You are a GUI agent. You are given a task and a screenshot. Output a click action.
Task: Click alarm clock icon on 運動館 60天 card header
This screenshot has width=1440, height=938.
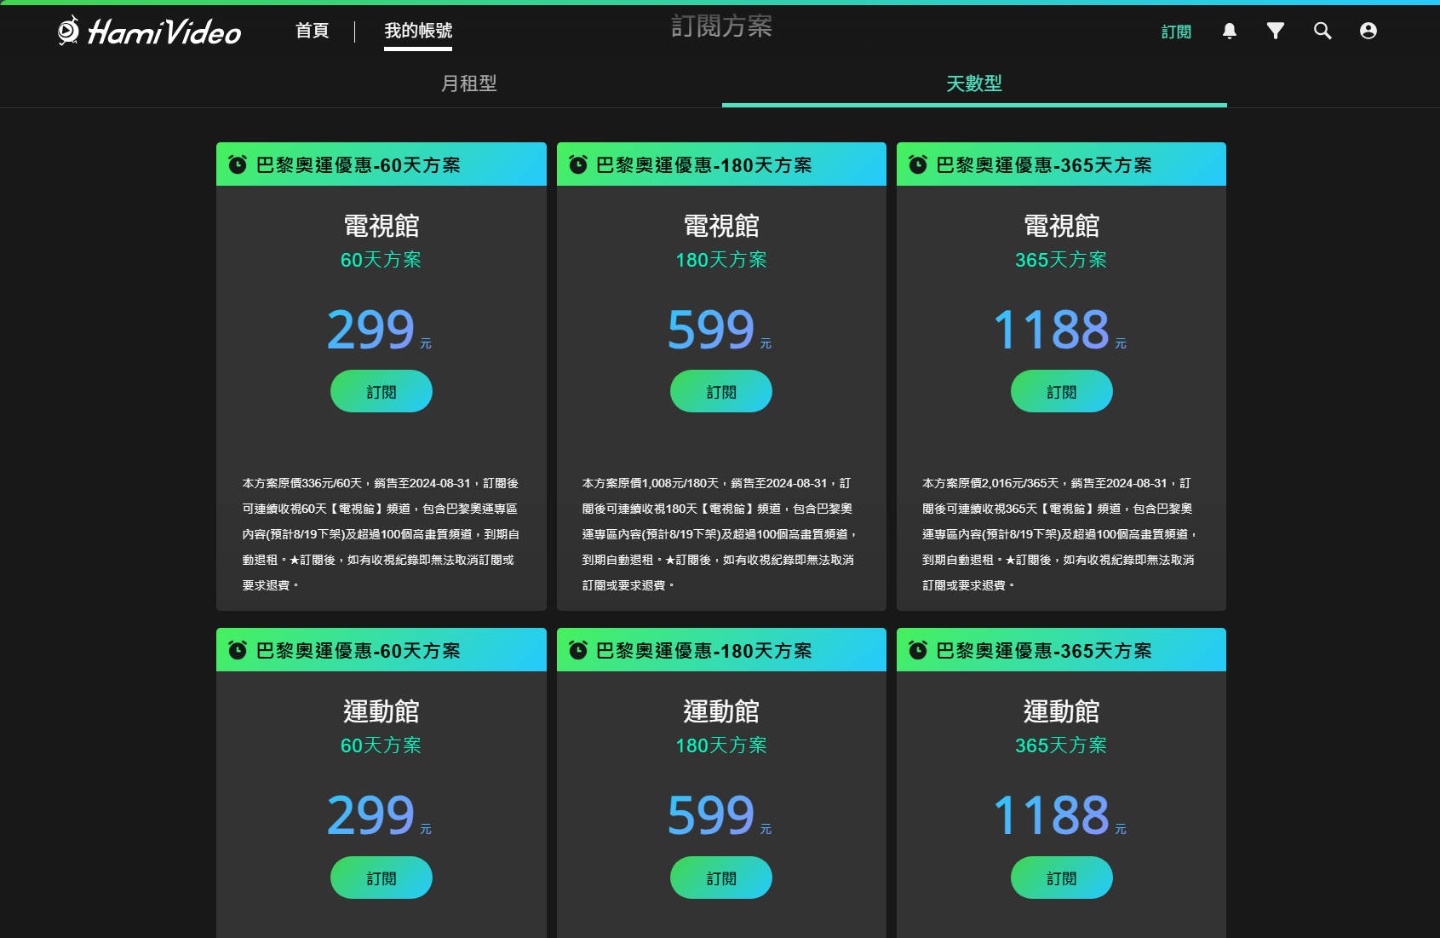click(x=237, y=650)
